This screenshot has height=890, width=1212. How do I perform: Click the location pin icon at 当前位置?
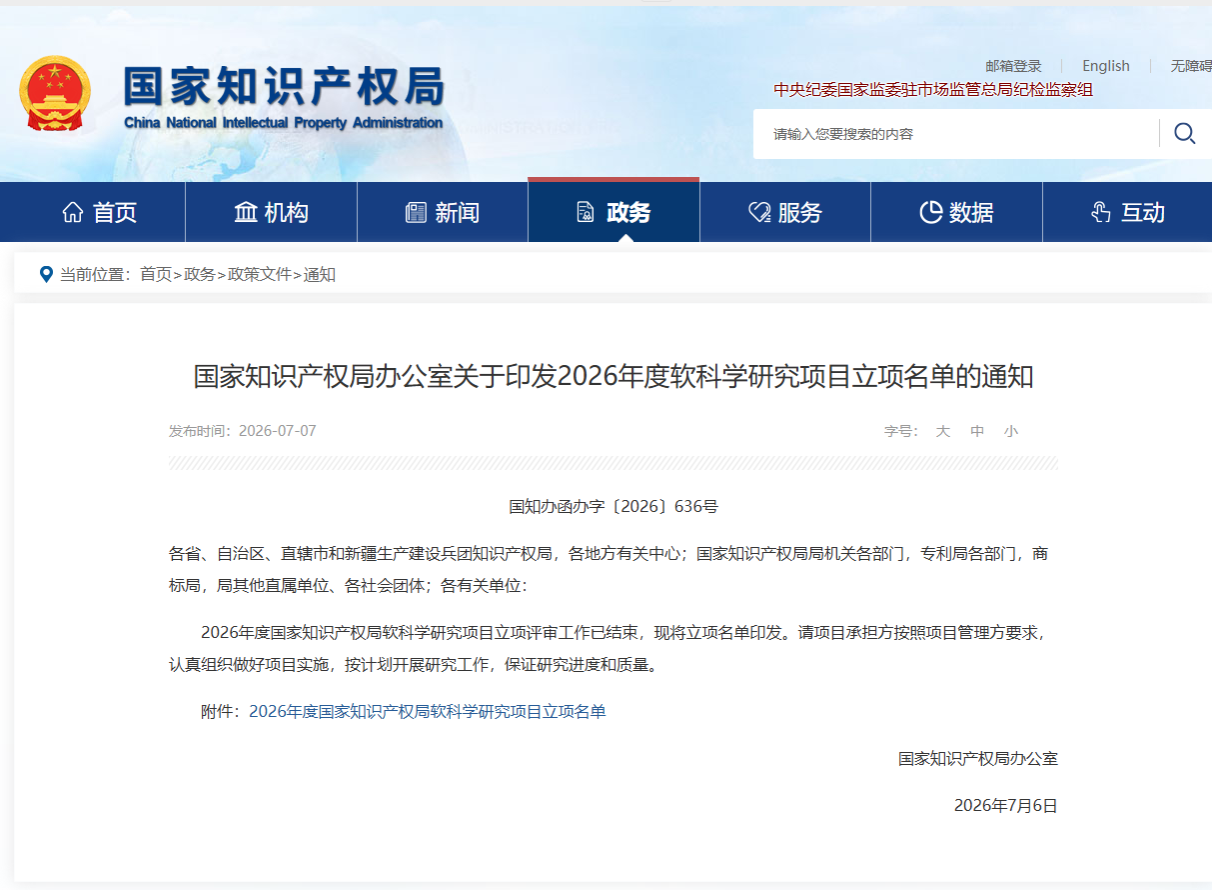click(45, 274)
